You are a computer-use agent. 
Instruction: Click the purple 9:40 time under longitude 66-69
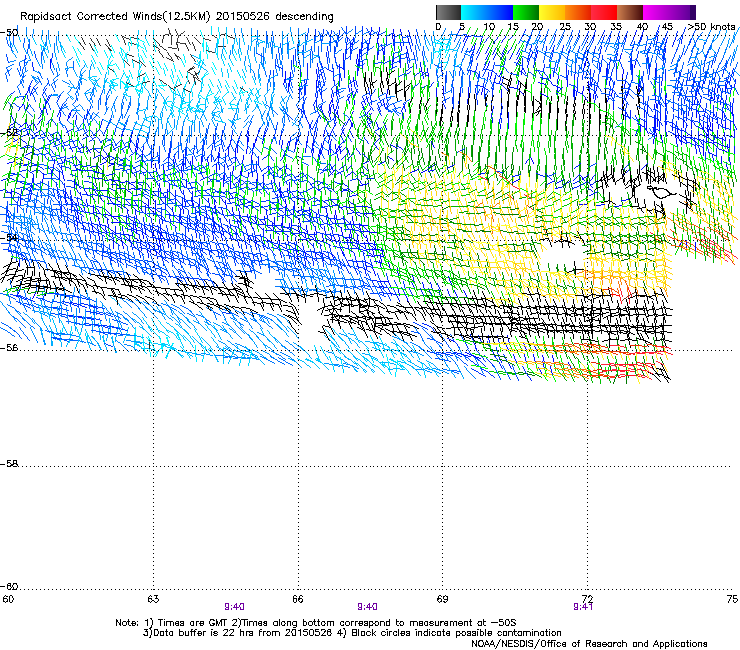point(367,607)
